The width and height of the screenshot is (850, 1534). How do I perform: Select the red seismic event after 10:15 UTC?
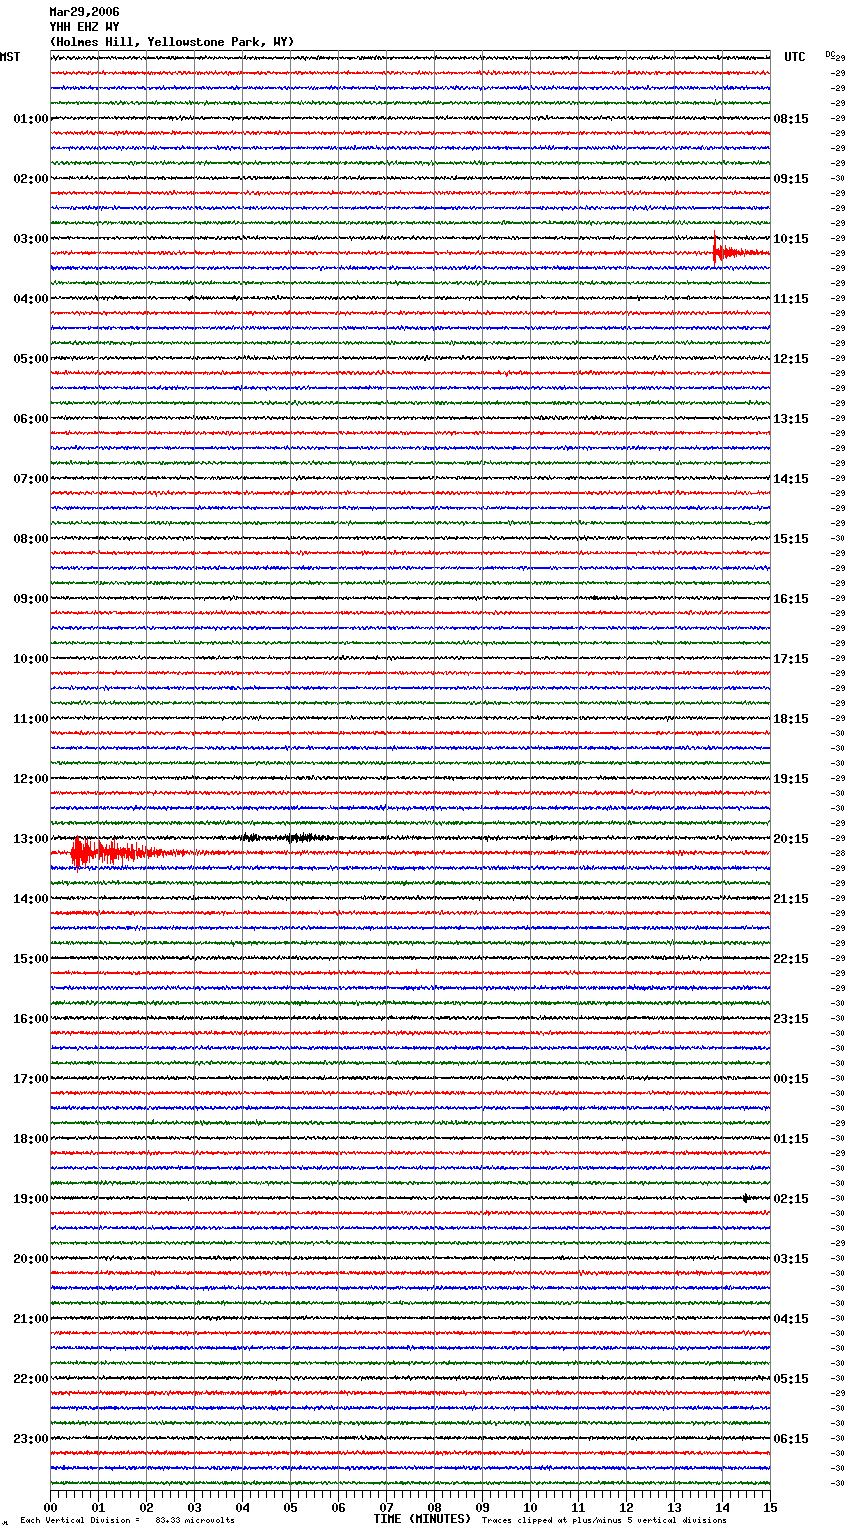(740, 250)
